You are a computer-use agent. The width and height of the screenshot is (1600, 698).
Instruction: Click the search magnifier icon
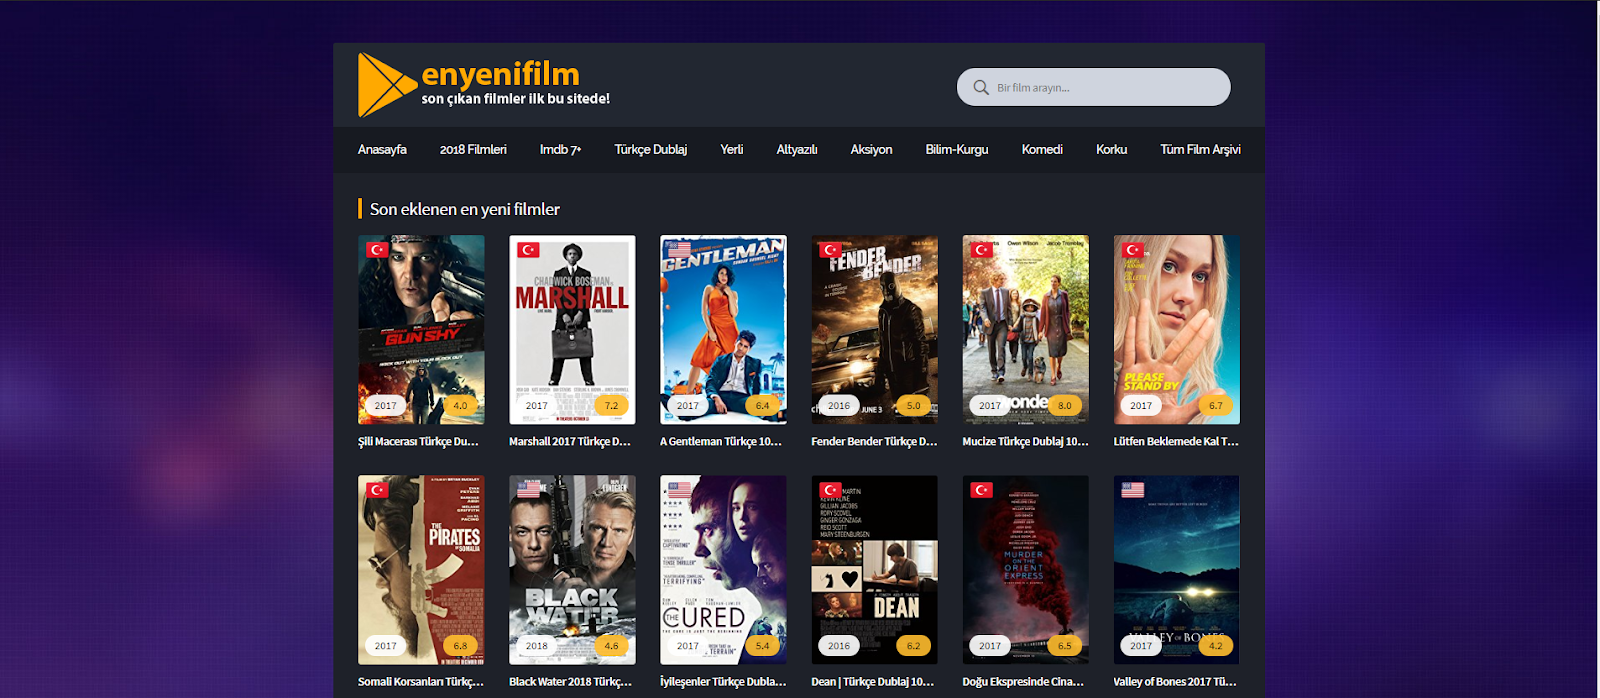(981, 87)
